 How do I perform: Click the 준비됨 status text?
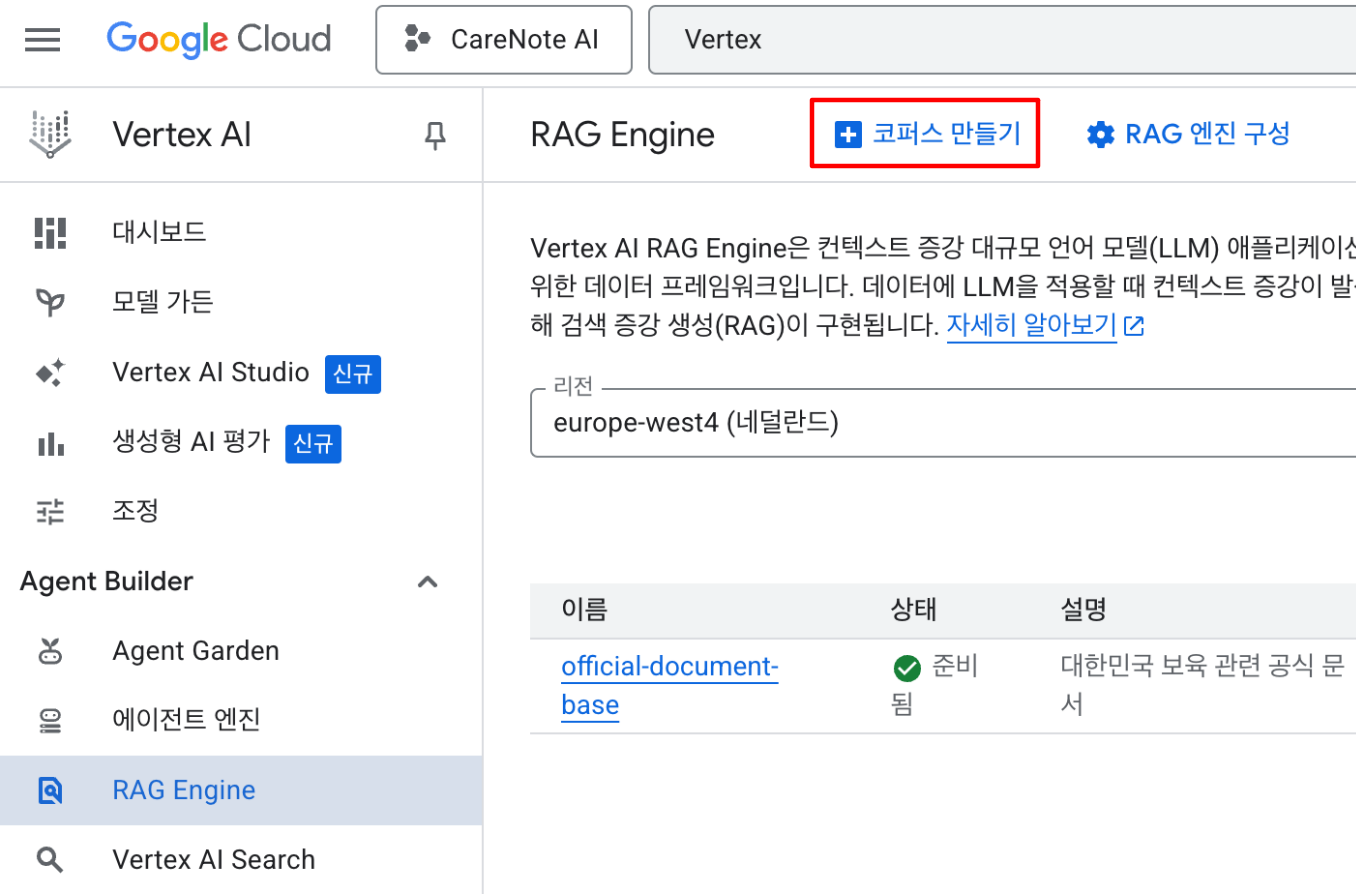[x=934, y=686]
